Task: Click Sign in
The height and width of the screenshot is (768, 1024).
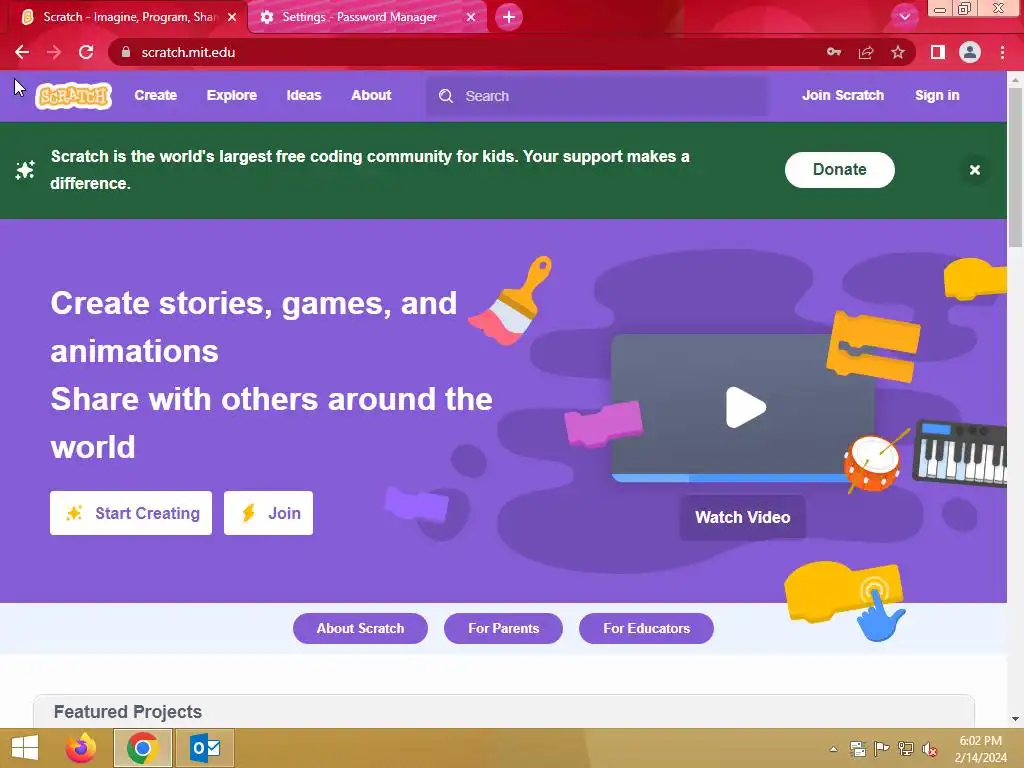Action: [937, 95]
